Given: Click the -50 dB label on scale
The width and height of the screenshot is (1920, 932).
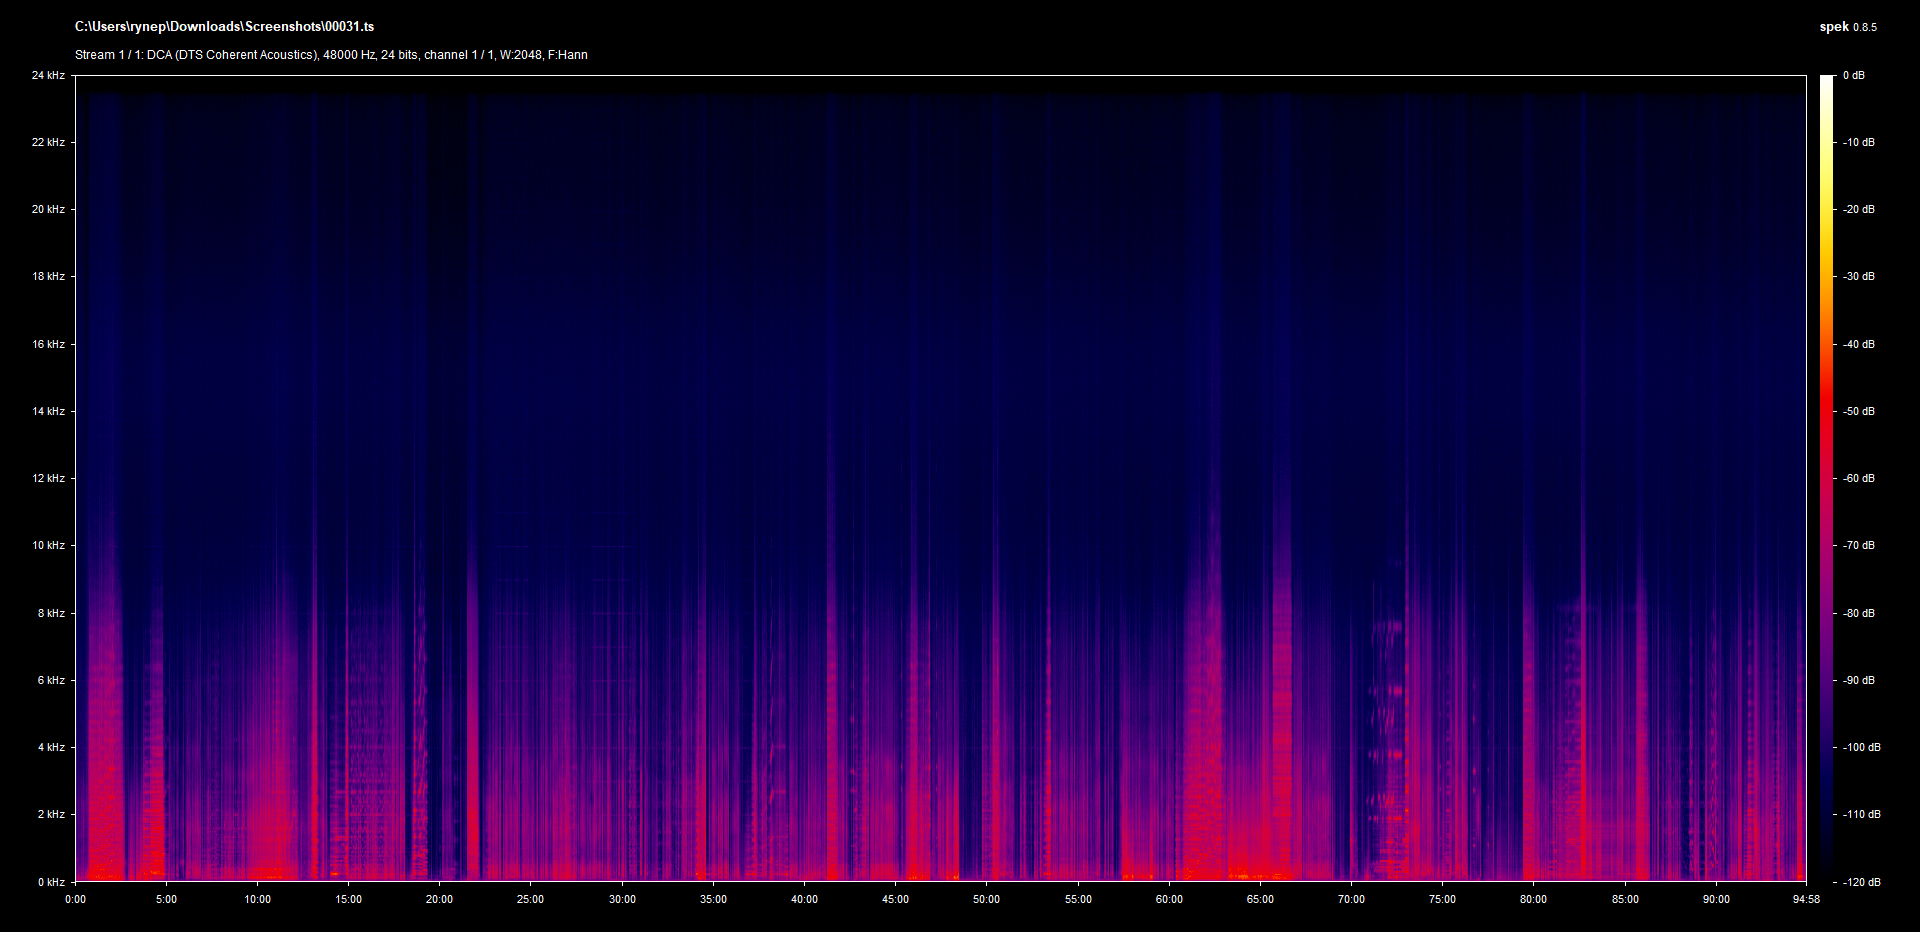Looking at the screenshot, I should coord(1859,411).
